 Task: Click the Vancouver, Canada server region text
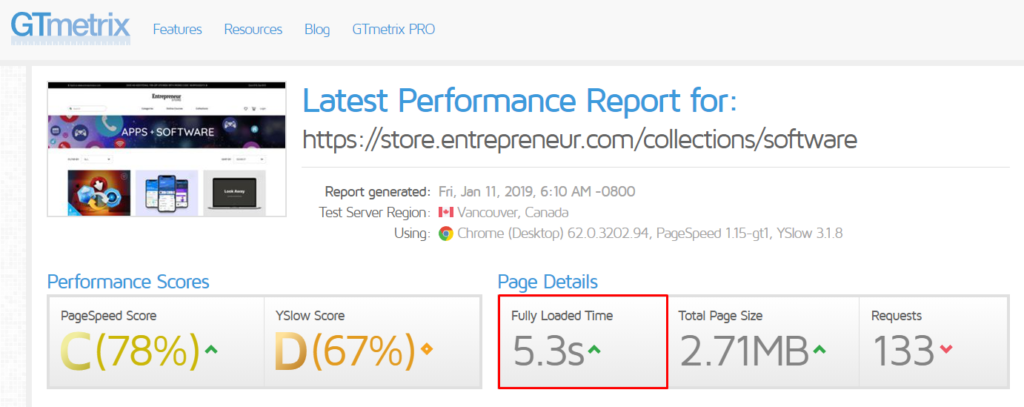[513, 212]
